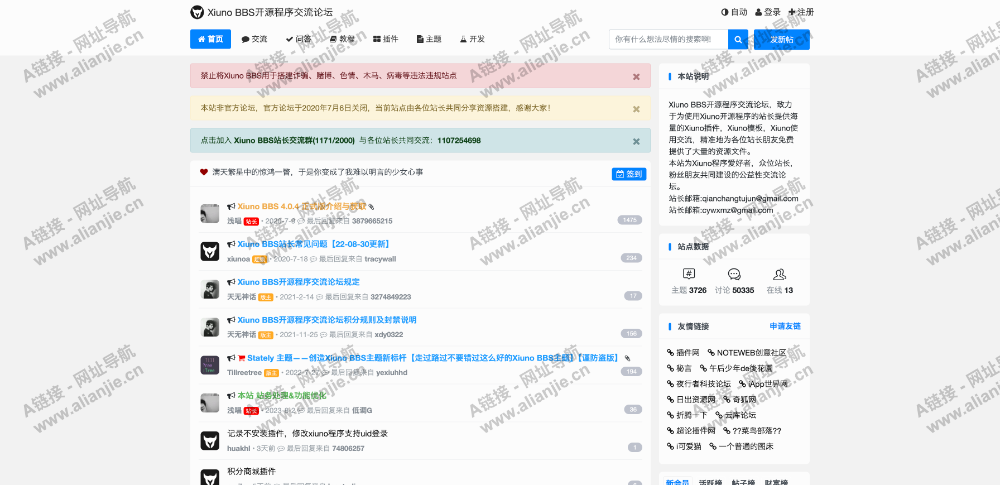Open the 教程 nav item
This screenshot has width=1000, height=485.
342,39
